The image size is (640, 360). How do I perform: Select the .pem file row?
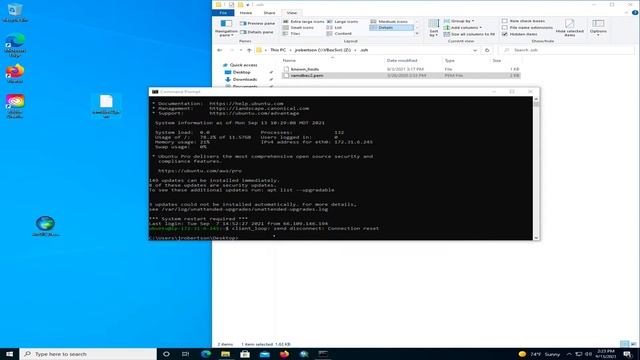[x=401, y=76]
